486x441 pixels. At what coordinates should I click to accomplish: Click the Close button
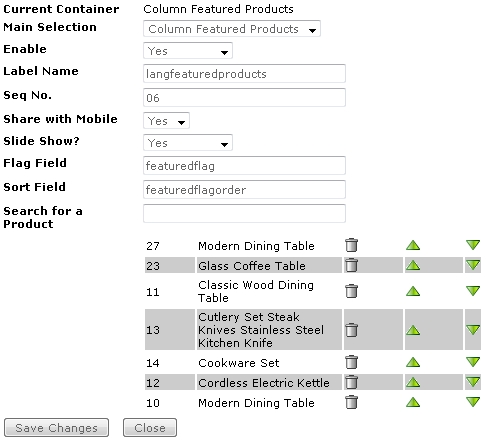[x=150, y=428]
